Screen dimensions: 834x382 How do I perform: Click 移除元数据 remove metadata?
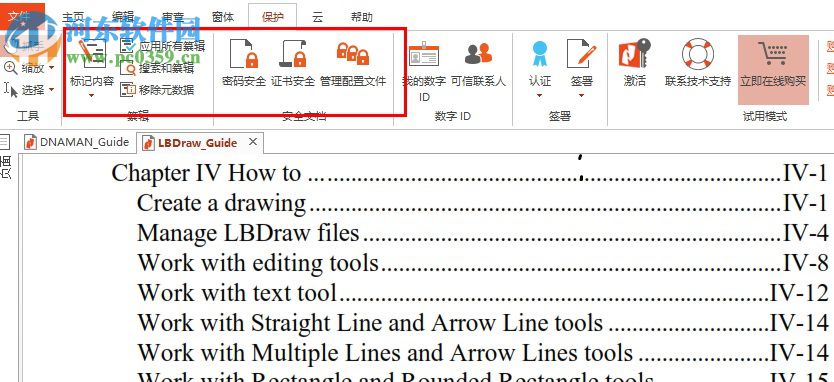click(x=157, y=90)
